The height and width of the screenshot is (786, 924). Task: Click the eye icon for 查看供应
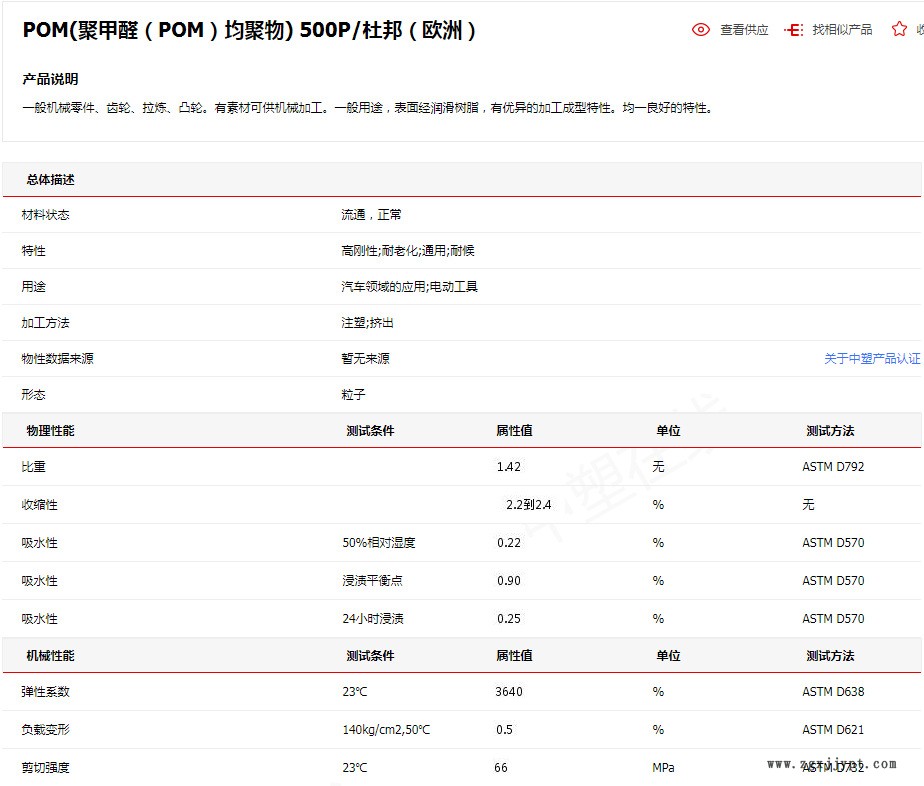click(701, 29)
